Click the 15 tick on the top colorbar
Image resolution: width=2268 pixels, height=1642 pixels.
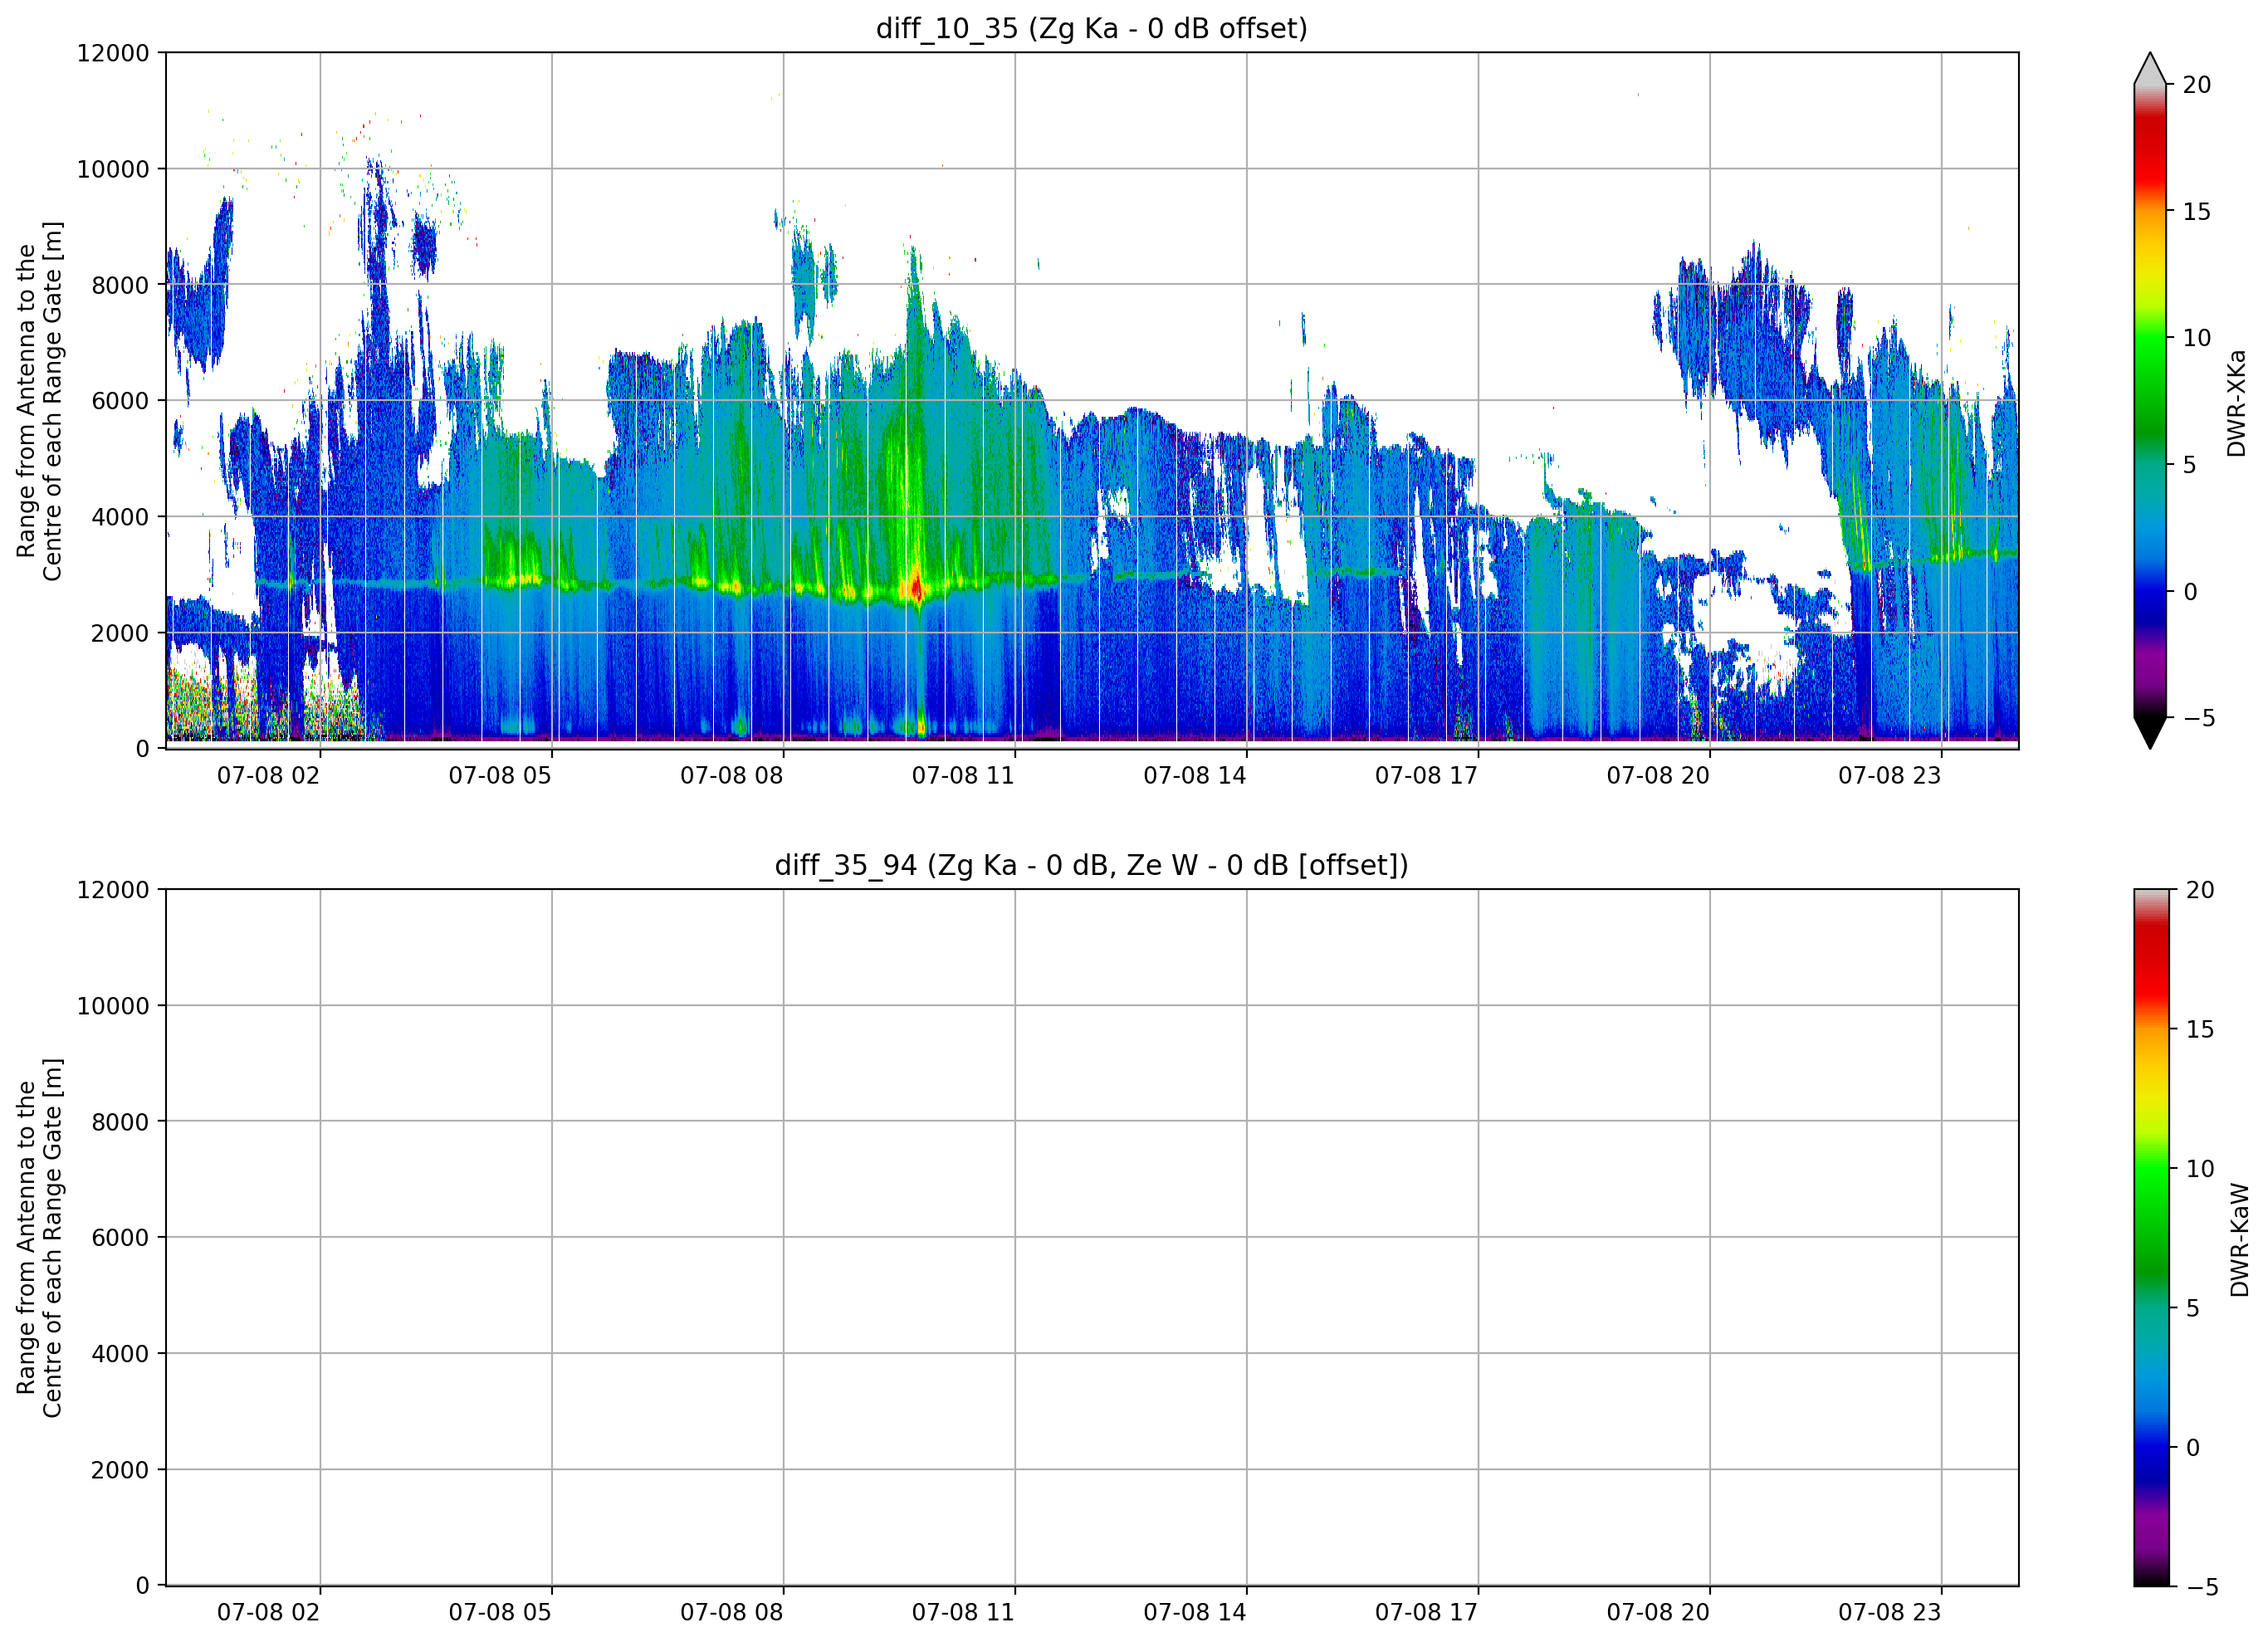(x=2196, y=212)
